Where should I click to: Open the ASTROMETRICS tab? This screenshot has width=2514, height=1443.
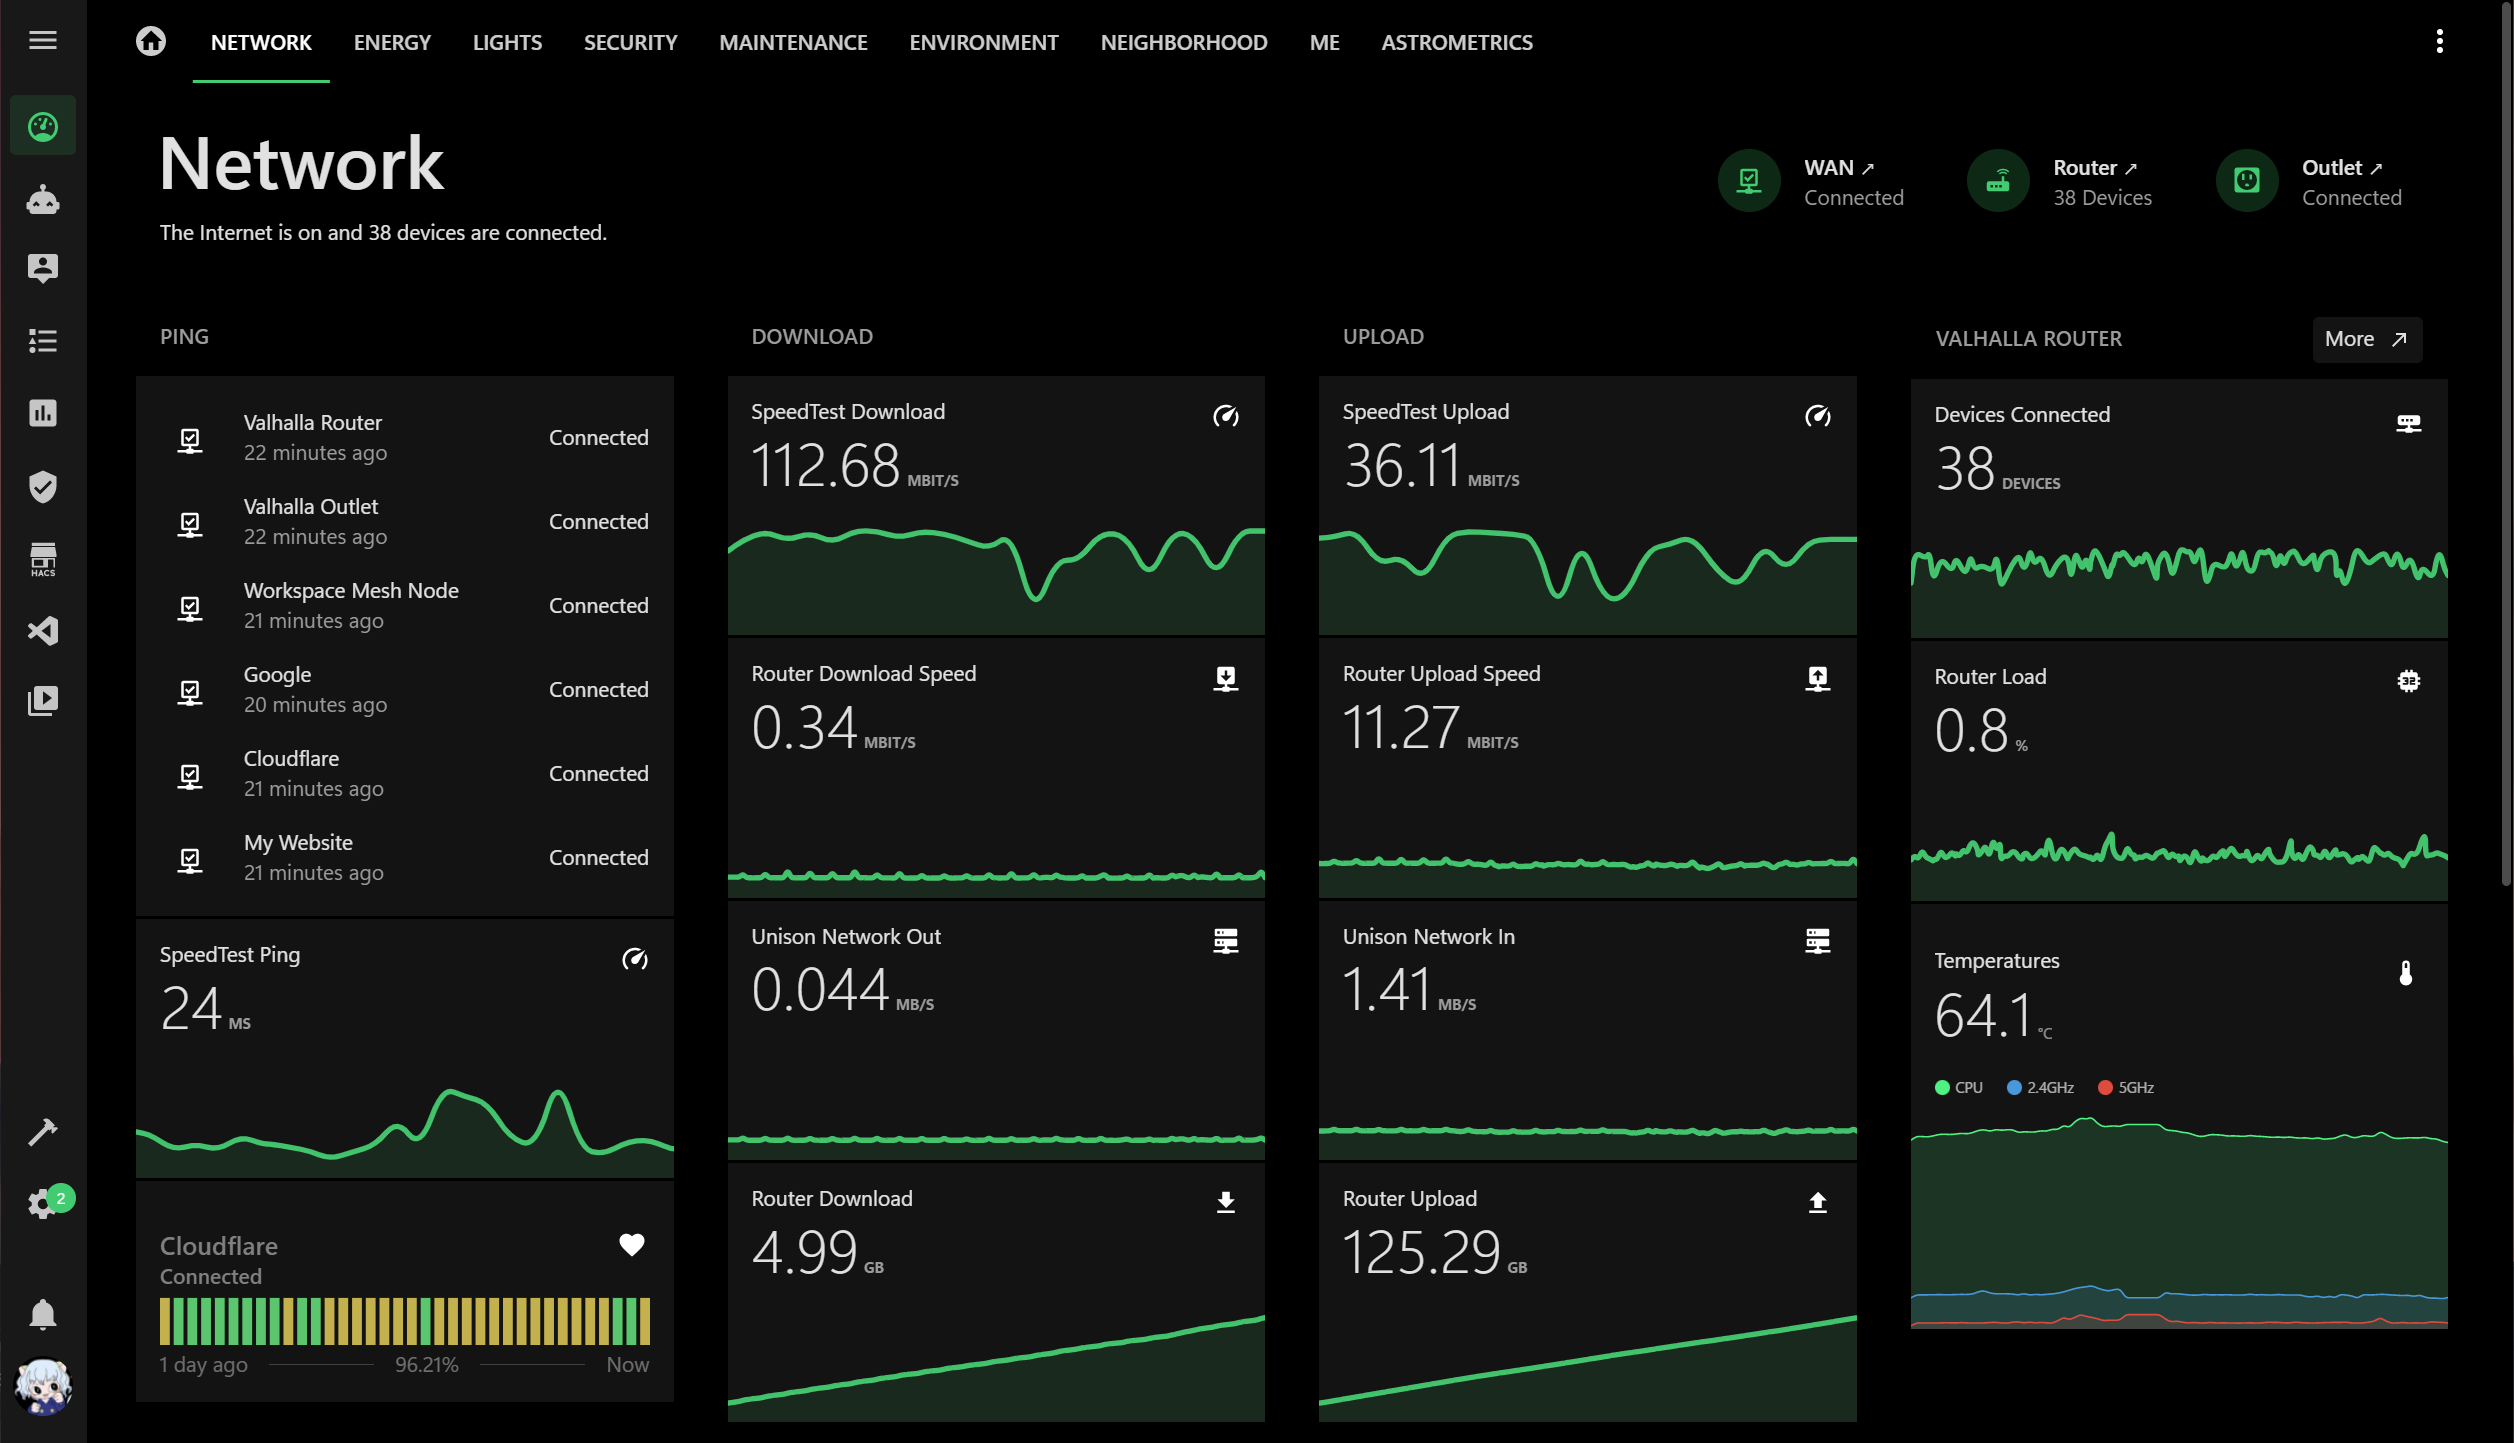tap(1456, 42)
